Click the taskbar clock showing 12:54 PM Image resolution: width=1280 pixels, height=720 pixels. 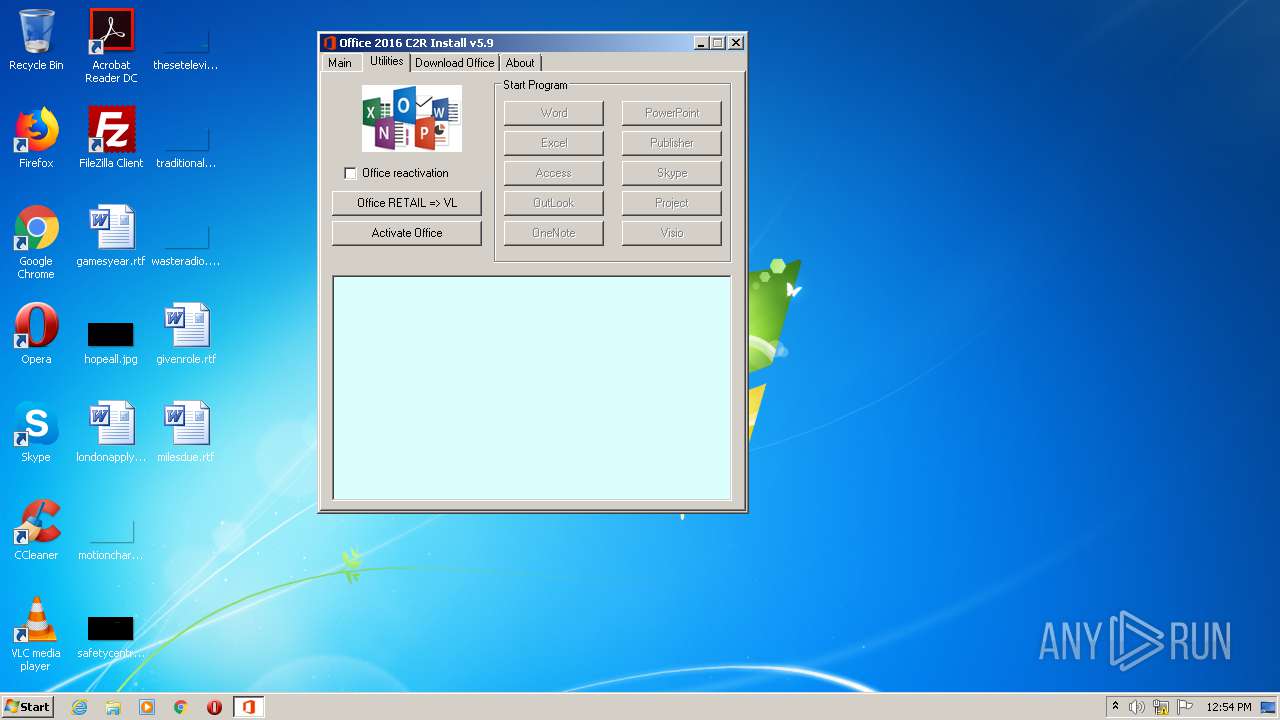click(x=1229, y=707)
